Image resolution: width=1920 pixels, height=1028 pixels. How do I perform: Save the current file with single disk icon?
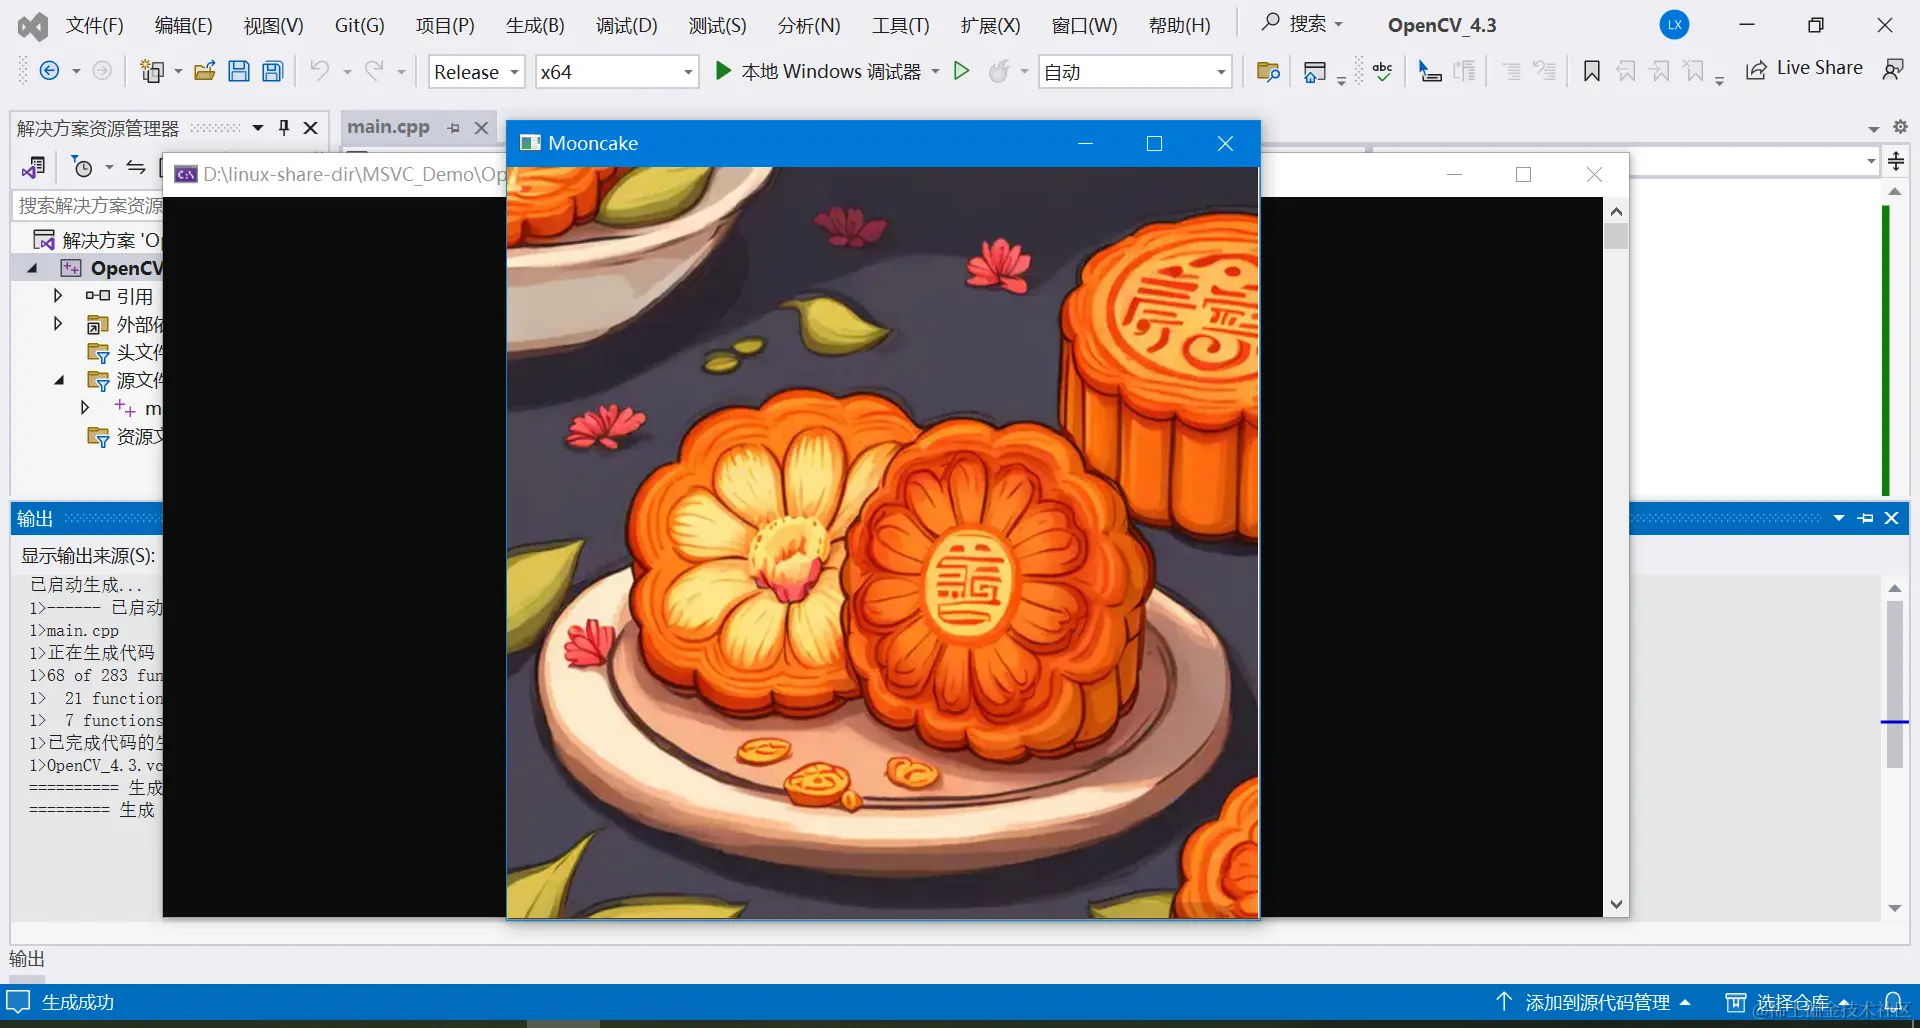[239, 71]
